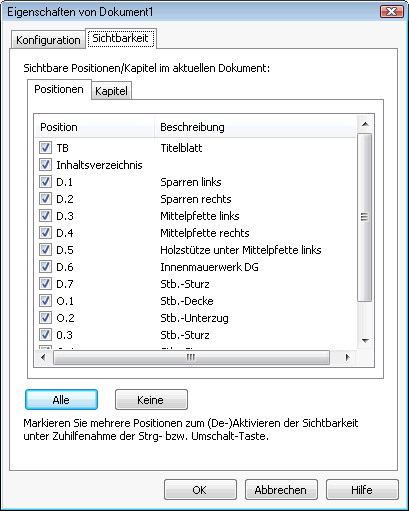Select the Positionen sub-tab

59,89
